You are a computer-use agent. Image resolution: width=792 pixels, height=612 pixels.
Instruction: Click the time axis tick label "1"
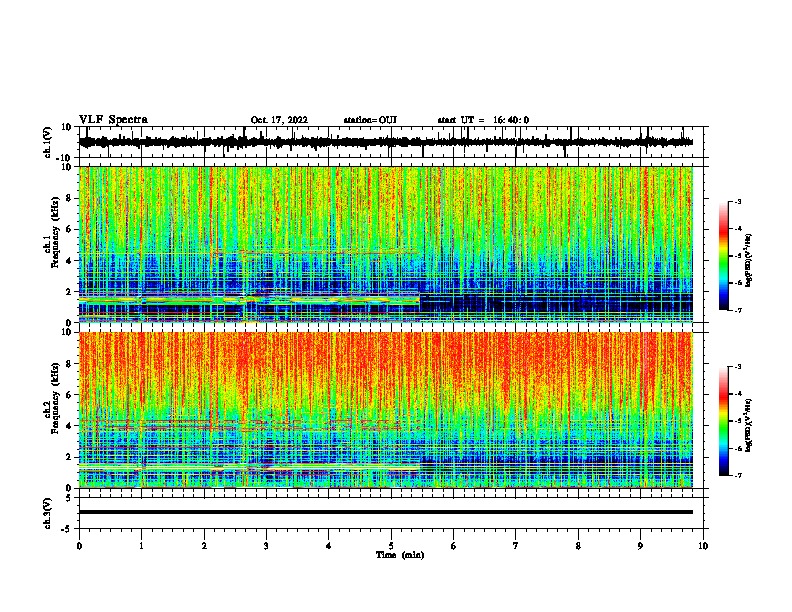(141, 546)
